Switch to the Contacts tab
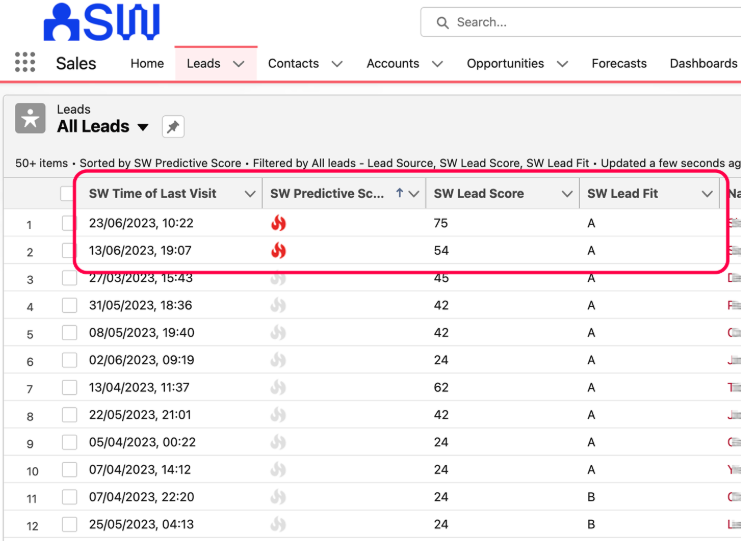Image resolution: width=741 pixels, height=541 pixels. pyautogui.click(x=293, y=63)
